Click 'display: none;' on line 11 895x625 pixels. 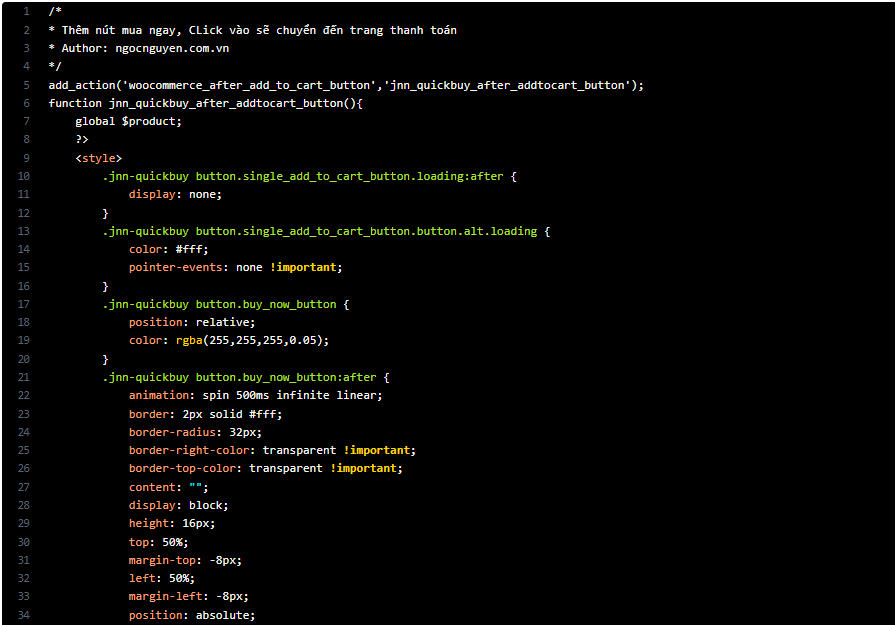tap(175, 195)
